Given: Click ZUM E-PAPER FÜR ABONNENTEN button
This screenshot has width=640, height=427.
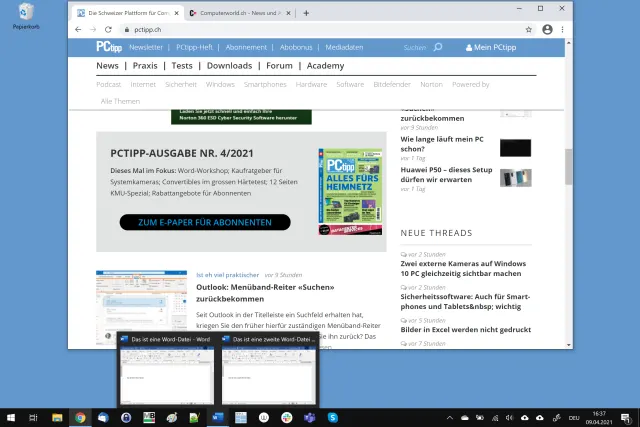Looking at the screenshot, I should pos(205,222).
